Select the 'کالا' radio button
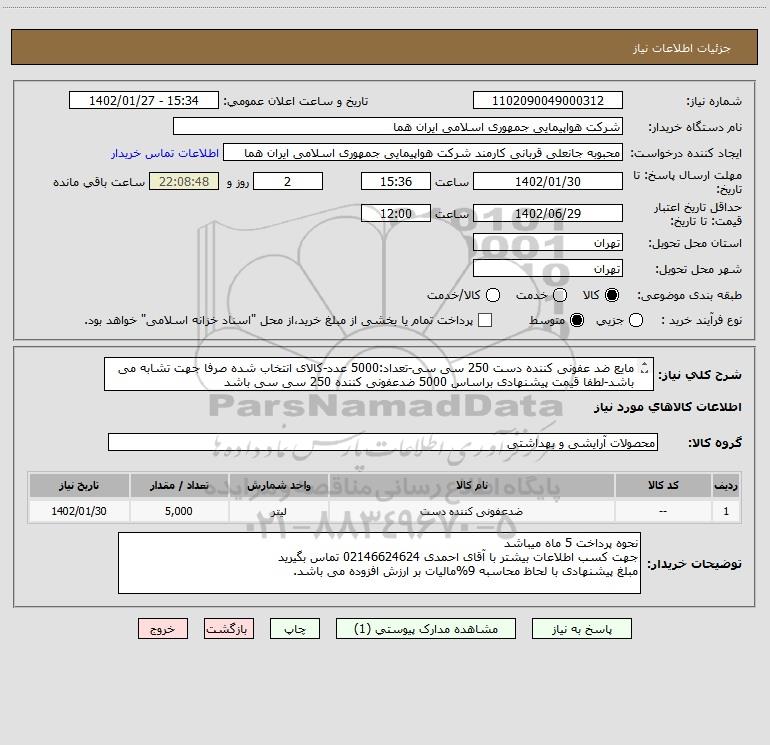Image resolution: width=770 pixels, height=745 pixels. pos(612,295)
